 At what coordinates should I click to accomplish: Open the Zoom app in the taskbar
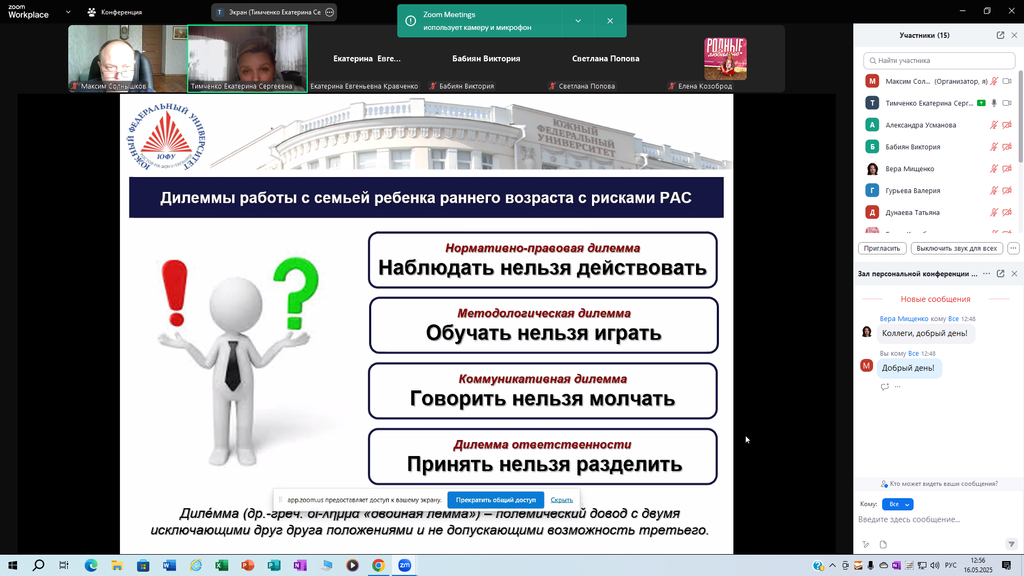tap(405, 565)
